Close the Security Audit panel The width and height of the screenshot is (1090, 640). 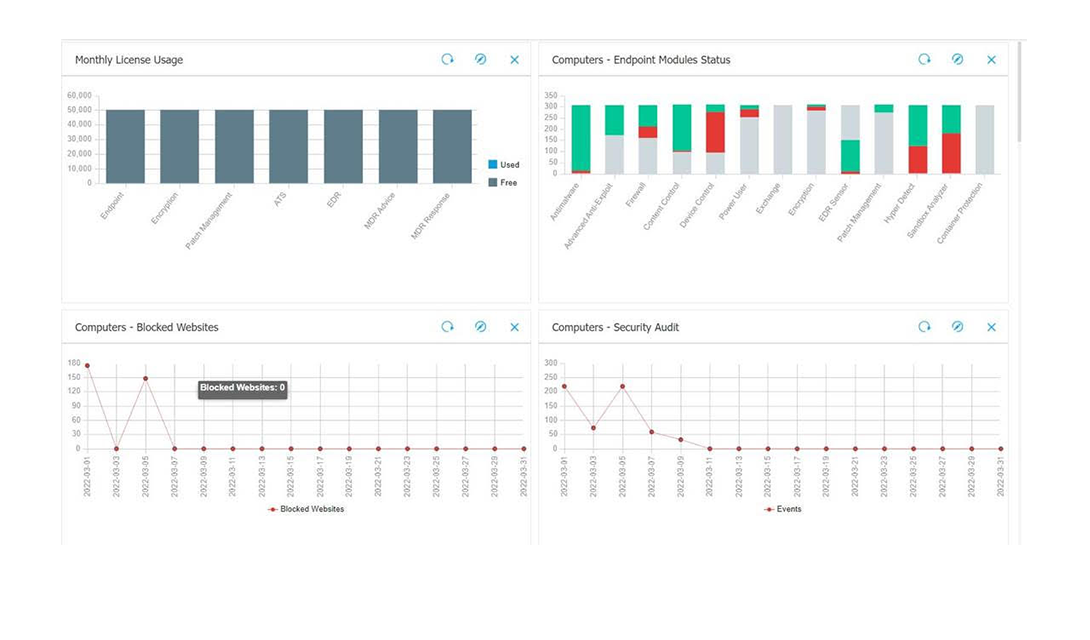[992, 327]
